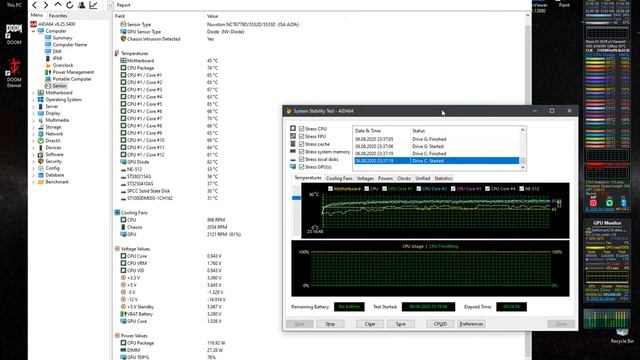The image size is (640, 360).
Task: Click the Database icon in tree
Action: (x=40, y=175)
